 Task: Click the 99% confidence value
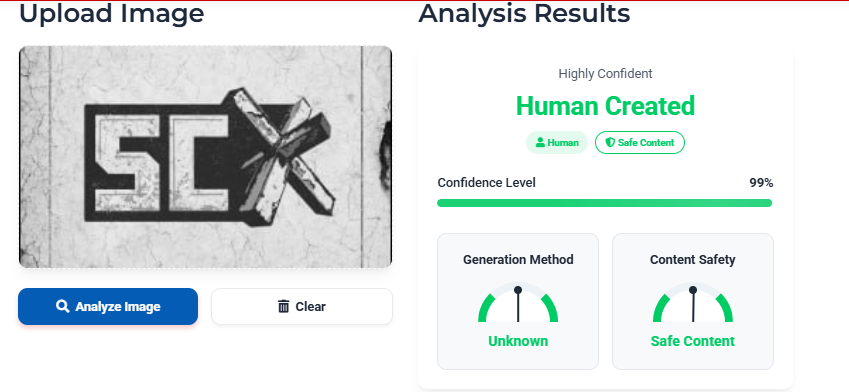point(761,183)
